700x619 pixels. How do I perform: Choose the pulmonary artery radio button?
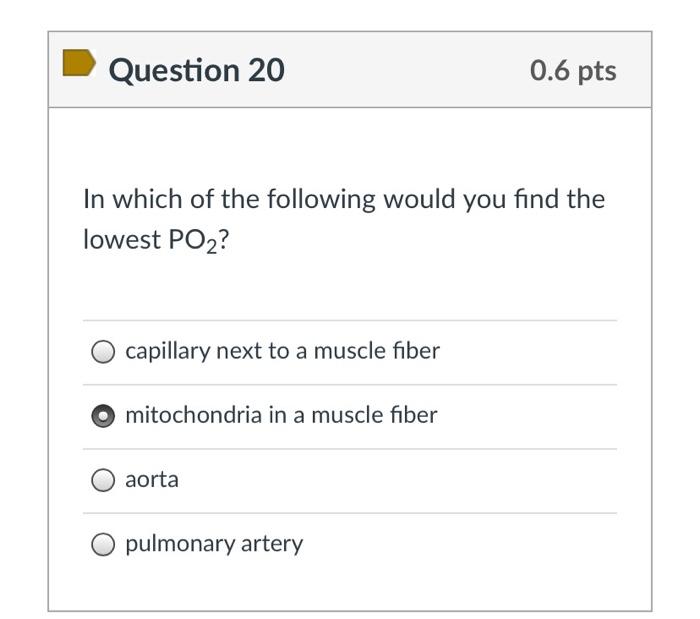[x=103, y=544]
